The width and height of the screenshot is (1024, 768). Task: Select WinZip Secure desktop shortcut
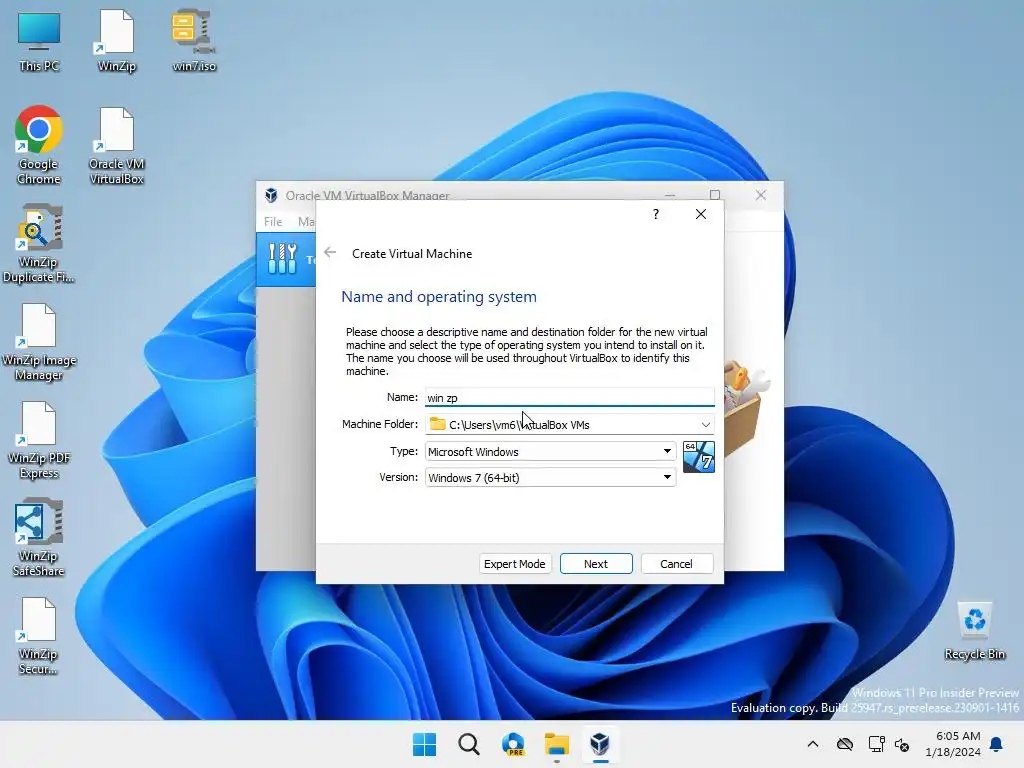tap(39, 635)
